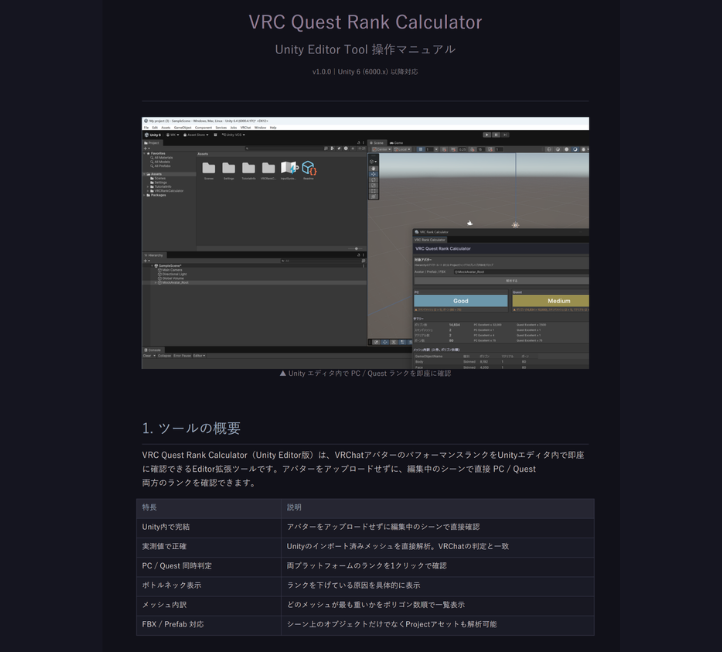This screenshot has height=652, width=722.
Task: Select the Transform tool in Scene toolbar
Action: (x=373, y=196)
